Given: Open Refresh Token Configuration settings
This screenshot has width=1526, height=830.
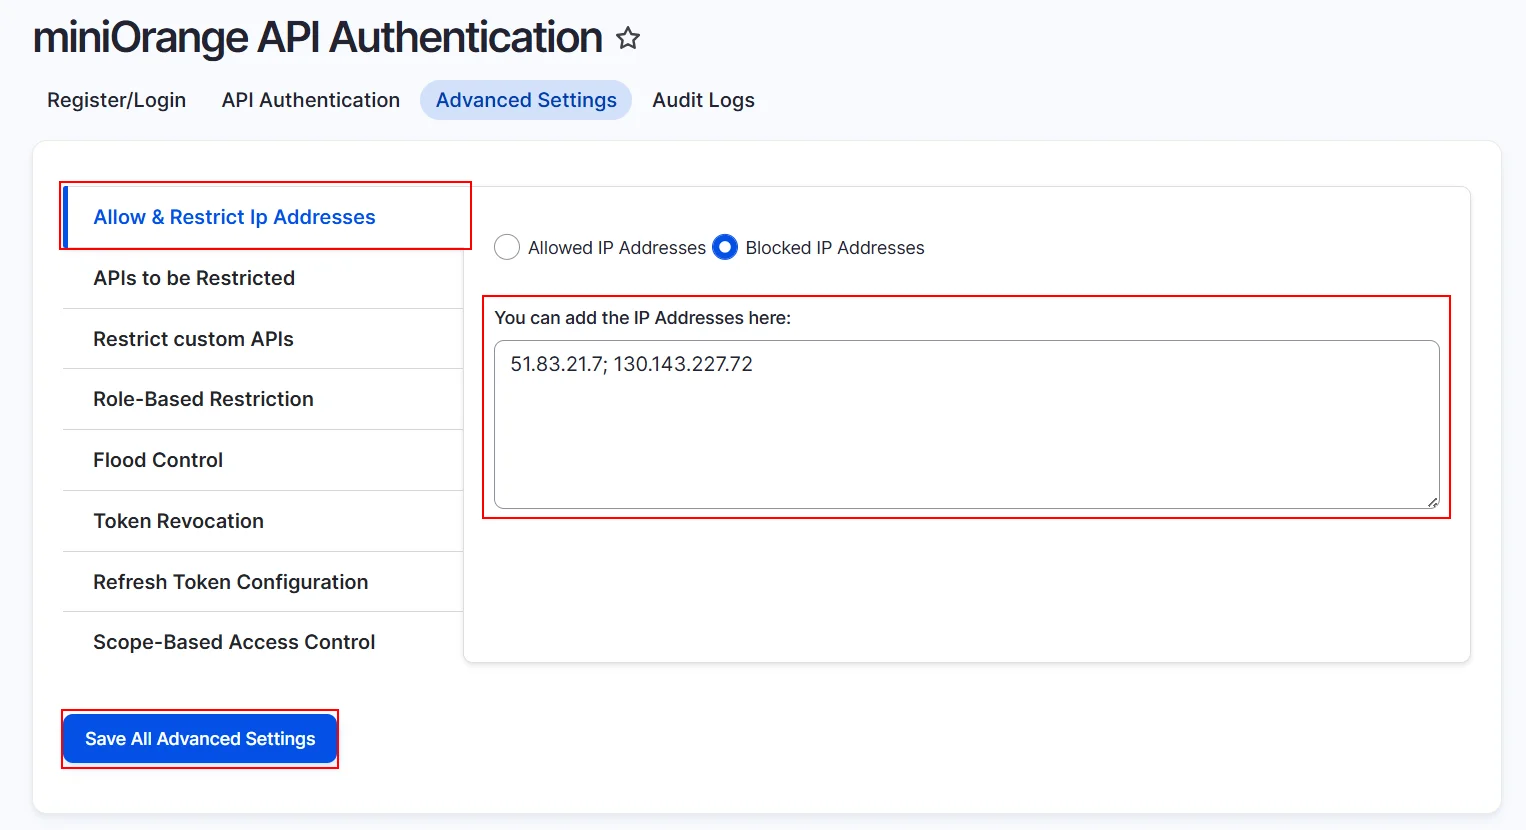Looking at the screenshot, I should (230, 582).
